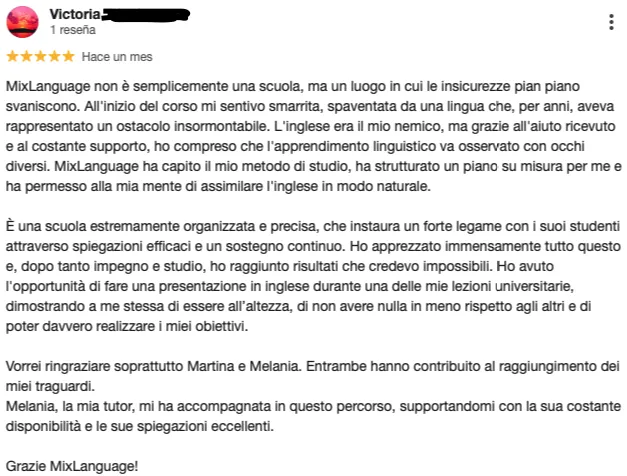Open reviewer Victoria's profile name link
This screenshot has width=627, height=476.
[x=75, y=14]
